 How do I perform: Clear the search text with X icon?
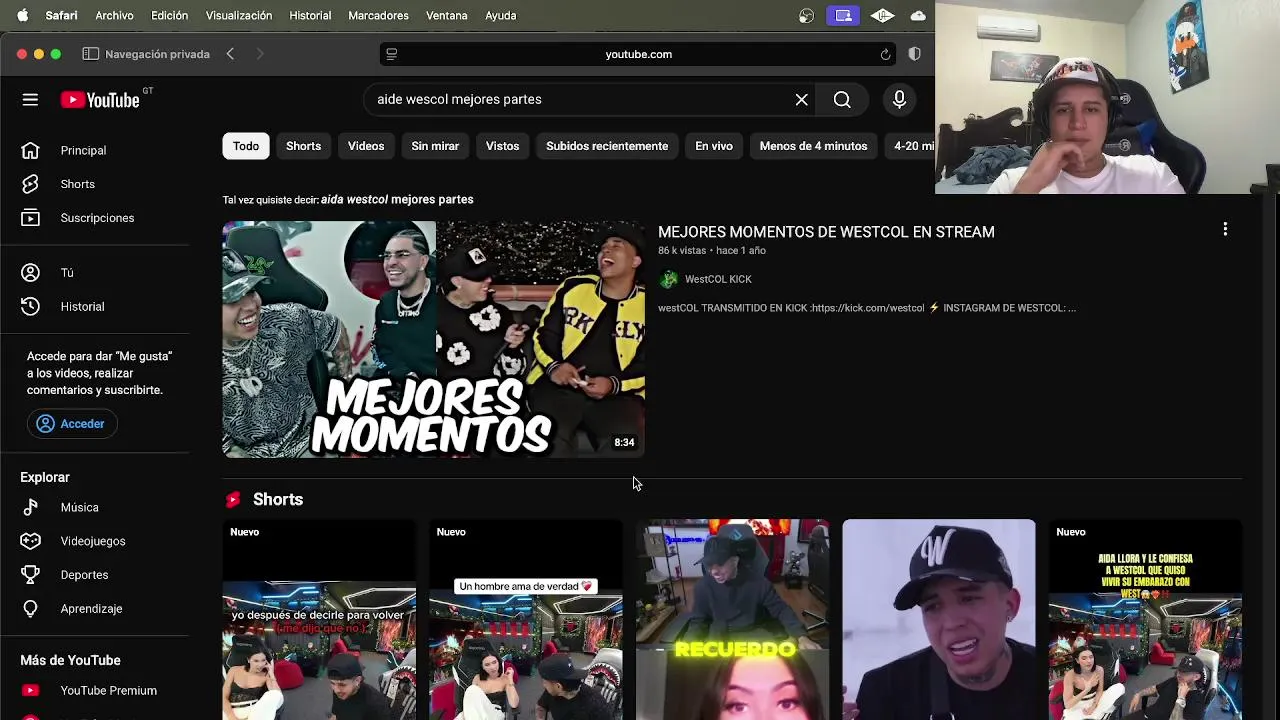pyautogui.click(x=801, y=99)
